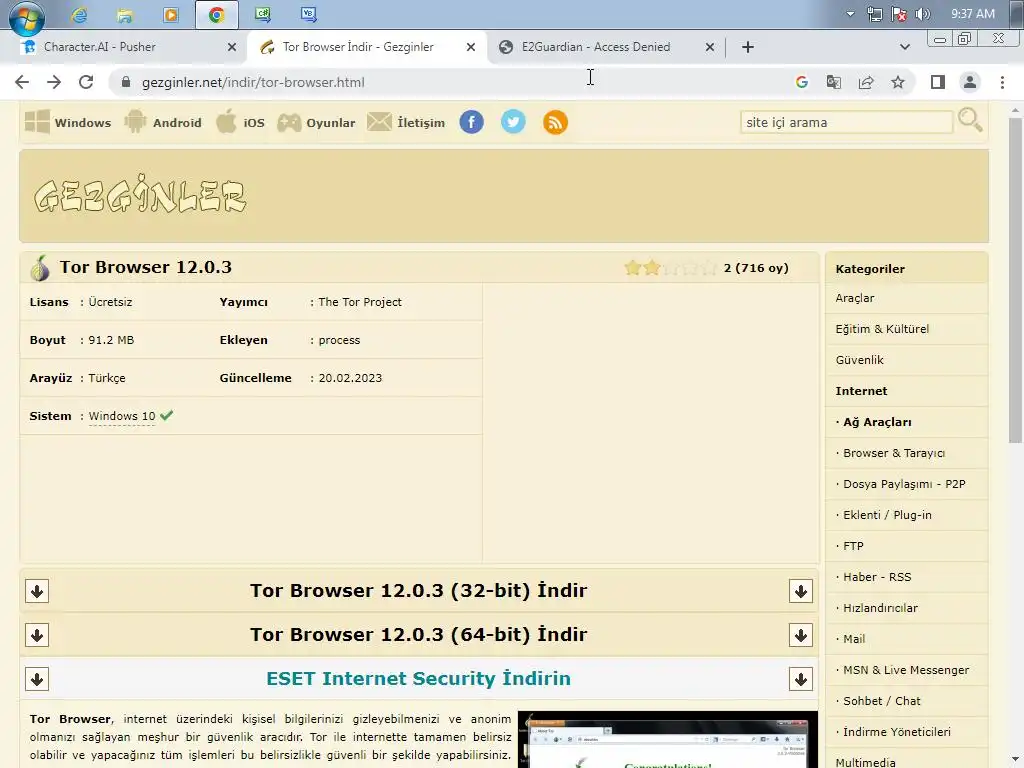Open the iOS menu item
The height and width of the screenshot is (768, 1024).
pyautogui.click(x=240, y=122)
